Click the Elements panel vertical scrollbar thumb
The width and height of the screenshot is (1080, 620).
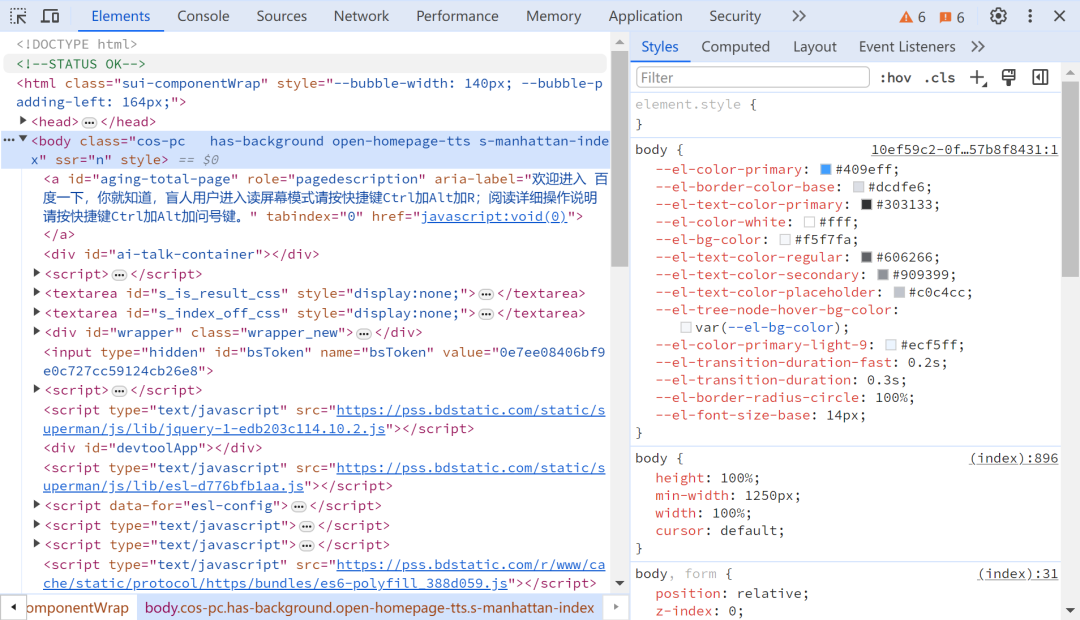tap(619, 158)
